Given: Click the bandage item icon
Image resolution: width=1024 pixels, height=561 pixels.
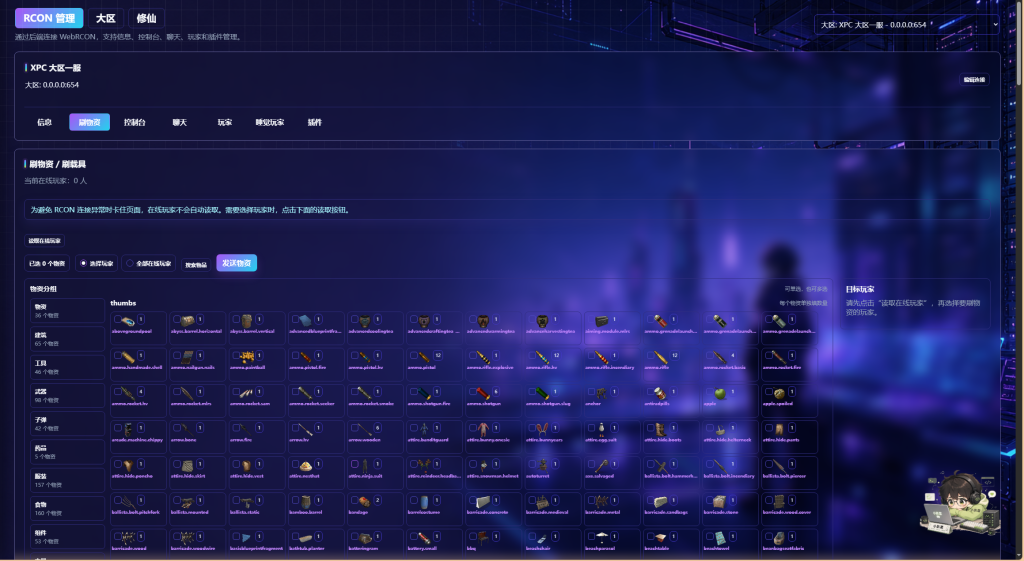Looking at the screenshot, I should (x=364, y=502).
